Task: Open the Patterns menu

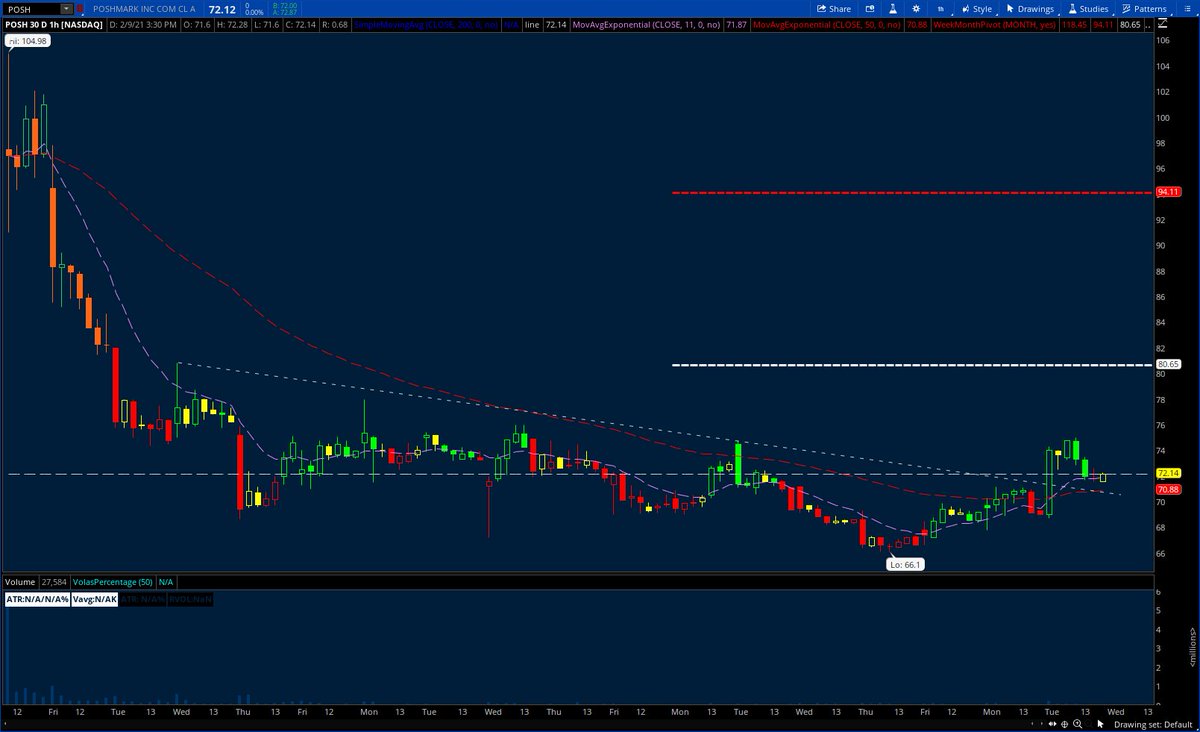Action: click(1144, 9)
